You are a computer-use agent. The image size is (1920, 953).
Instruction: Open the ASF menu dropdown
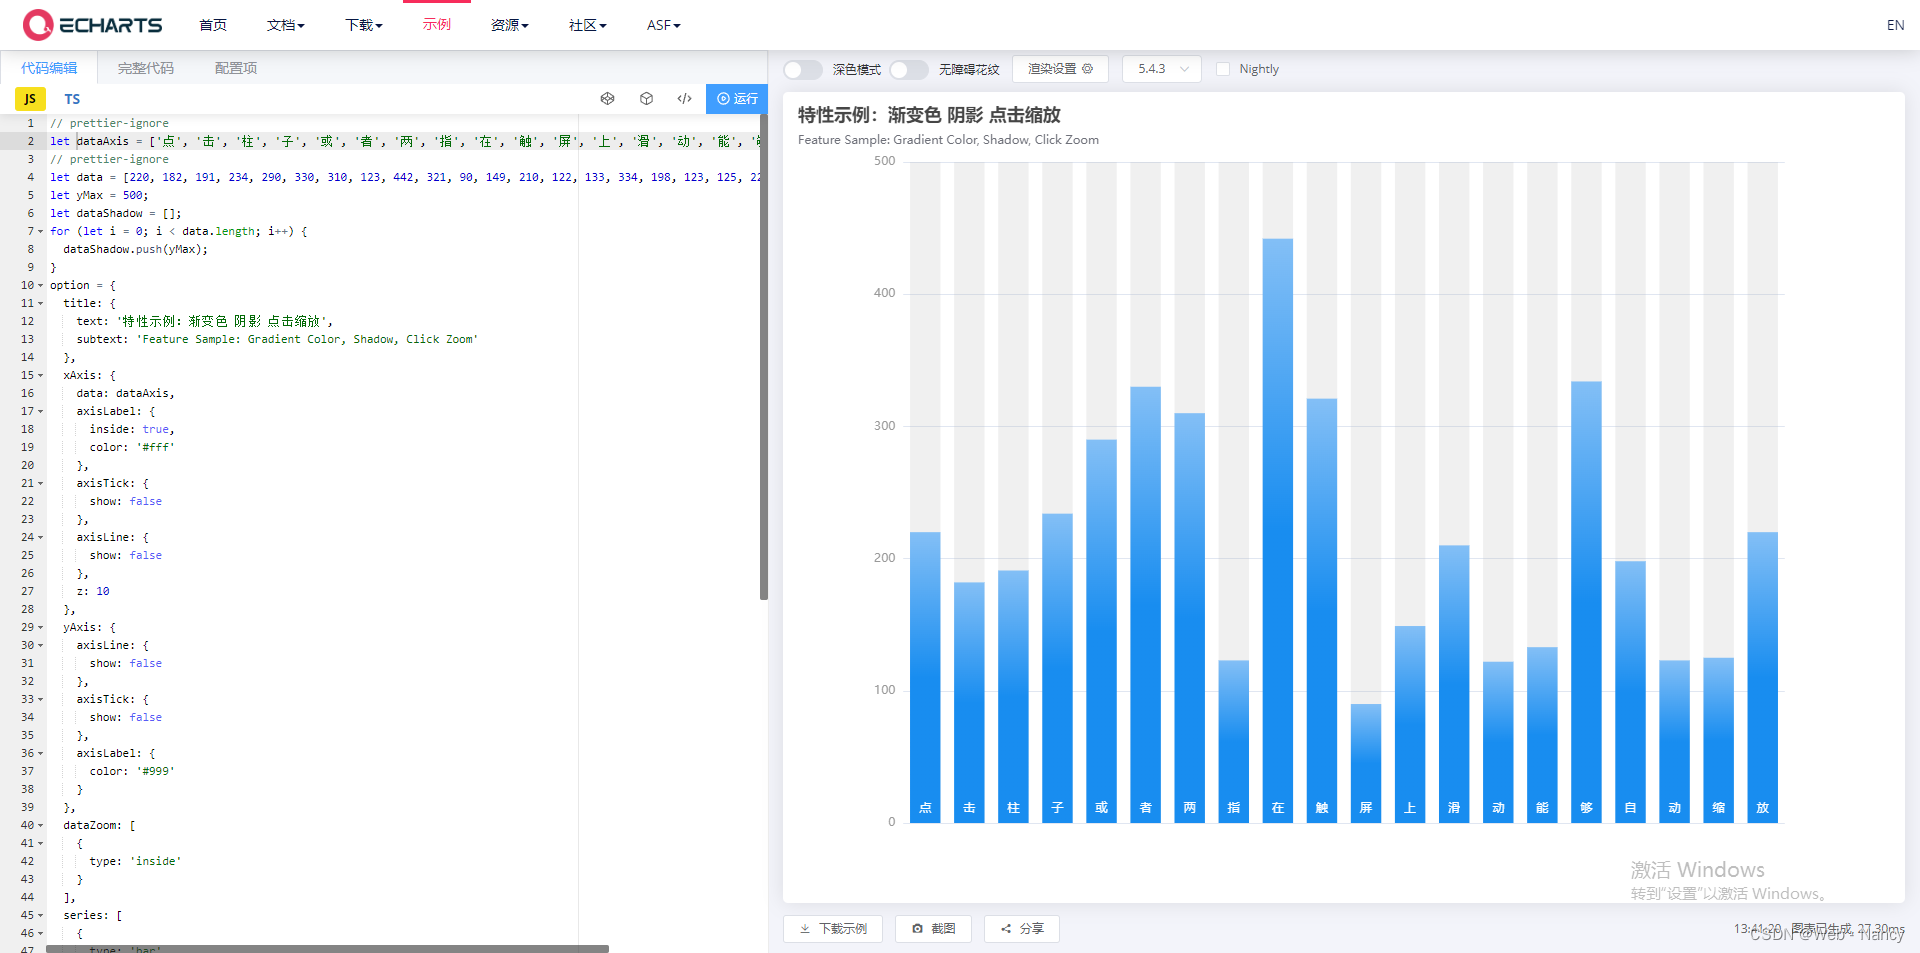tap(663, 25)
